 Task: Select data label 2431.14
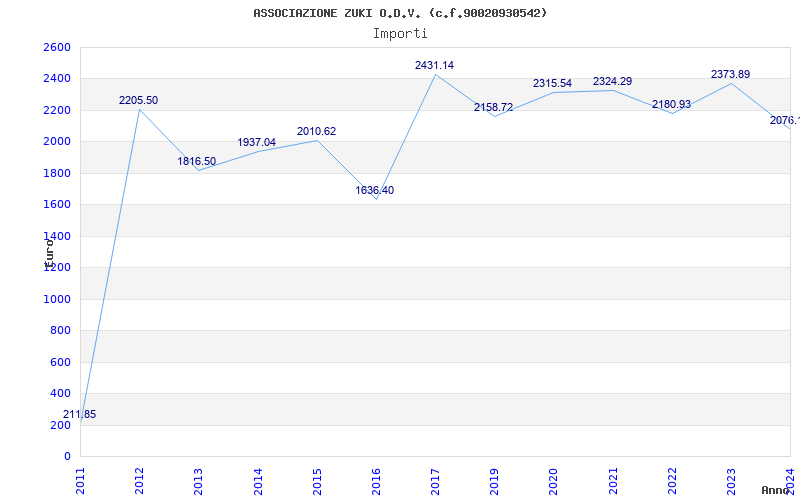point(434,65)
